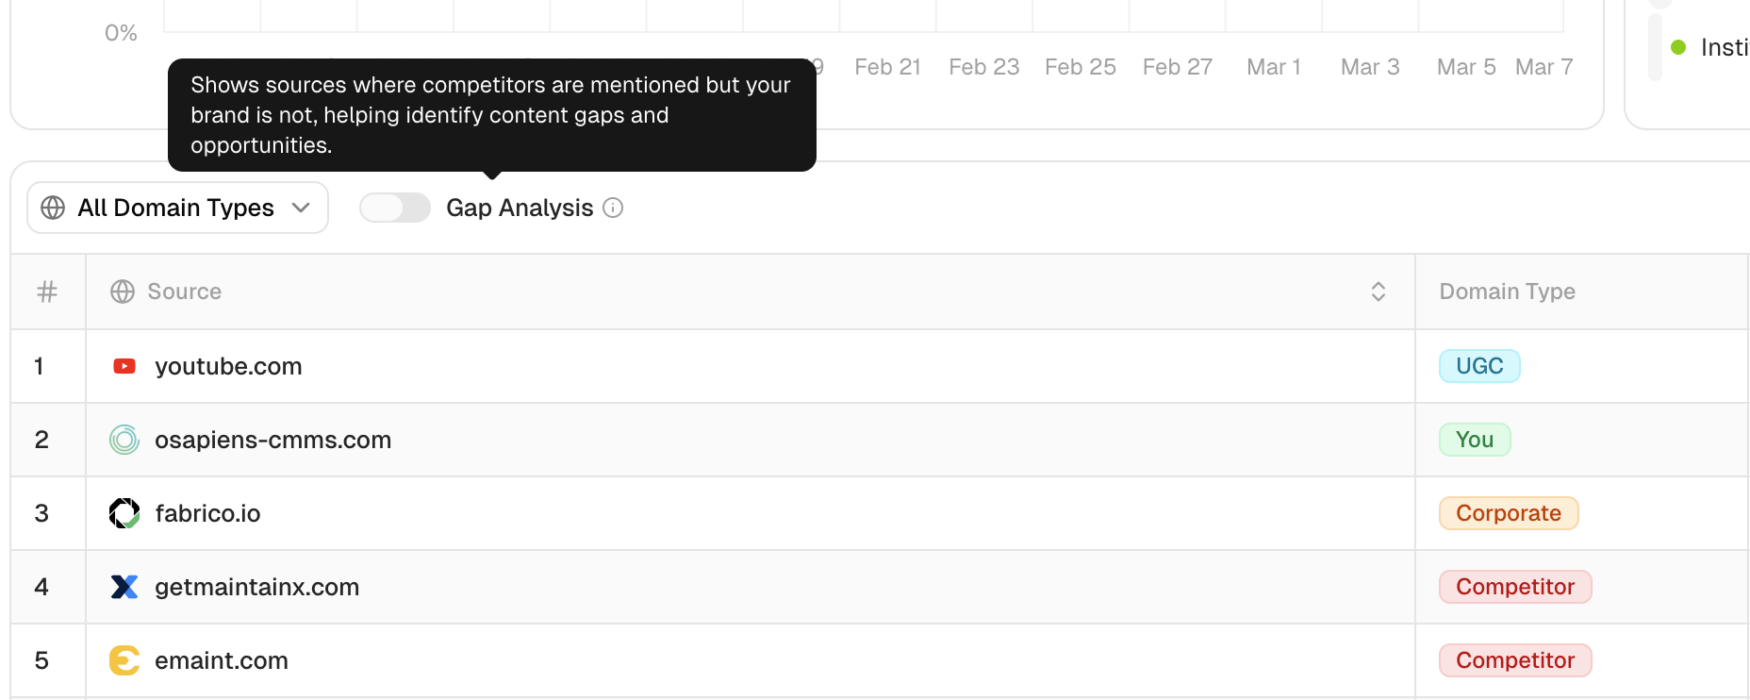
Task: Click the emaint yellow logo icon
Action: [124, 660]
